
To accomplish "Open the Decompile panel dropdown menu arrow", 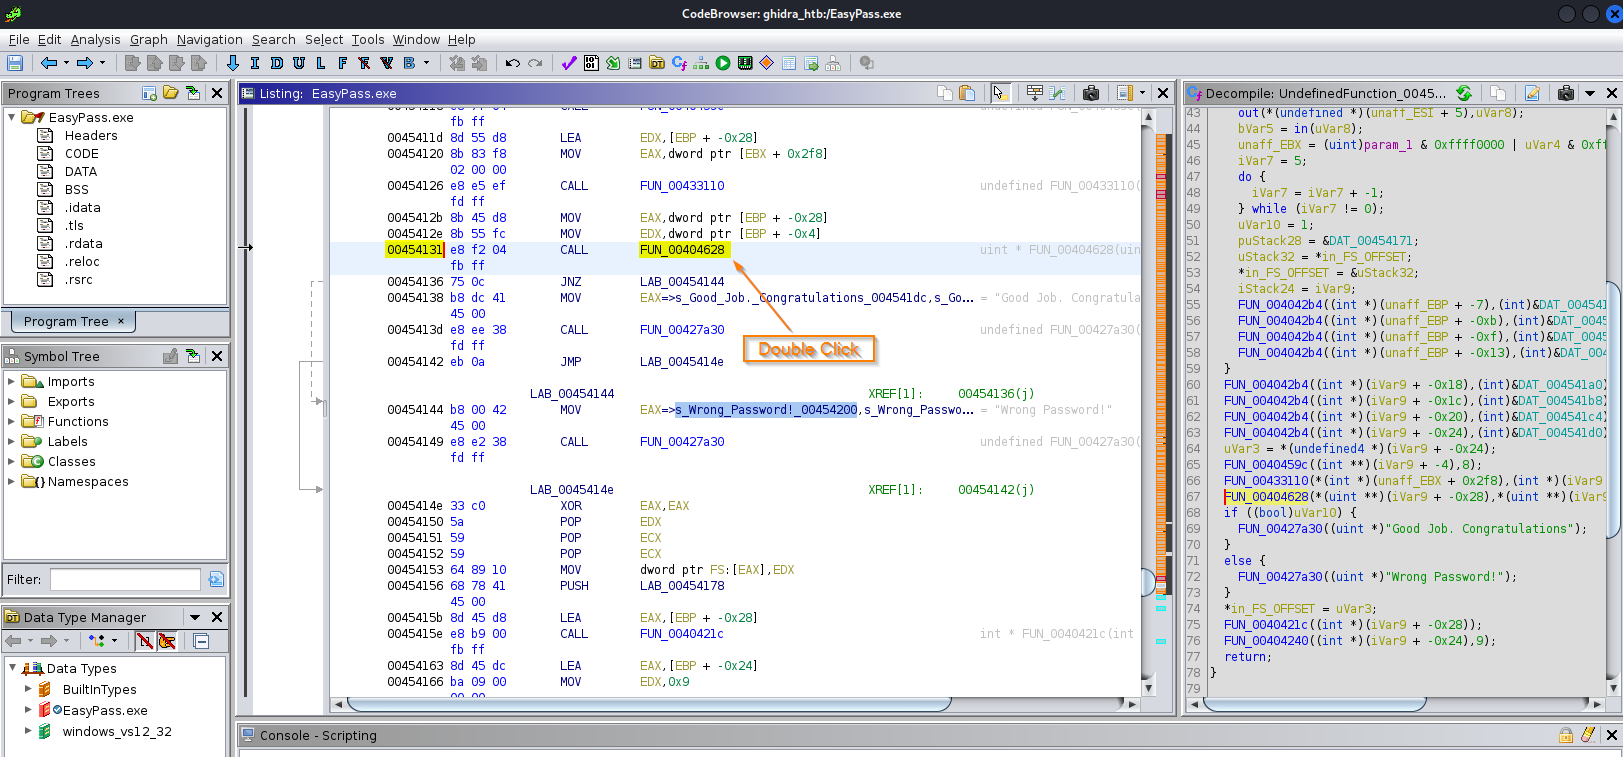I will pos(1590,93).
